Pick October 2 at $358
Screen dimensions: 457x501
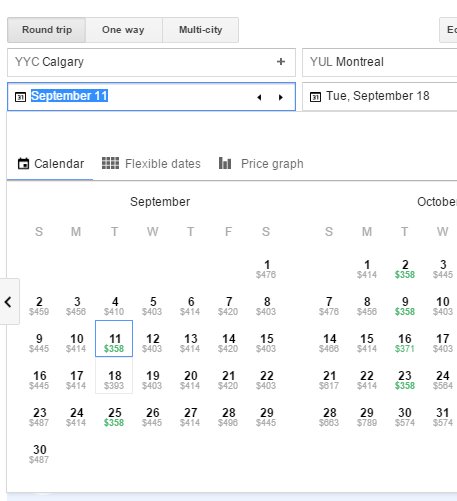[405, 269]
